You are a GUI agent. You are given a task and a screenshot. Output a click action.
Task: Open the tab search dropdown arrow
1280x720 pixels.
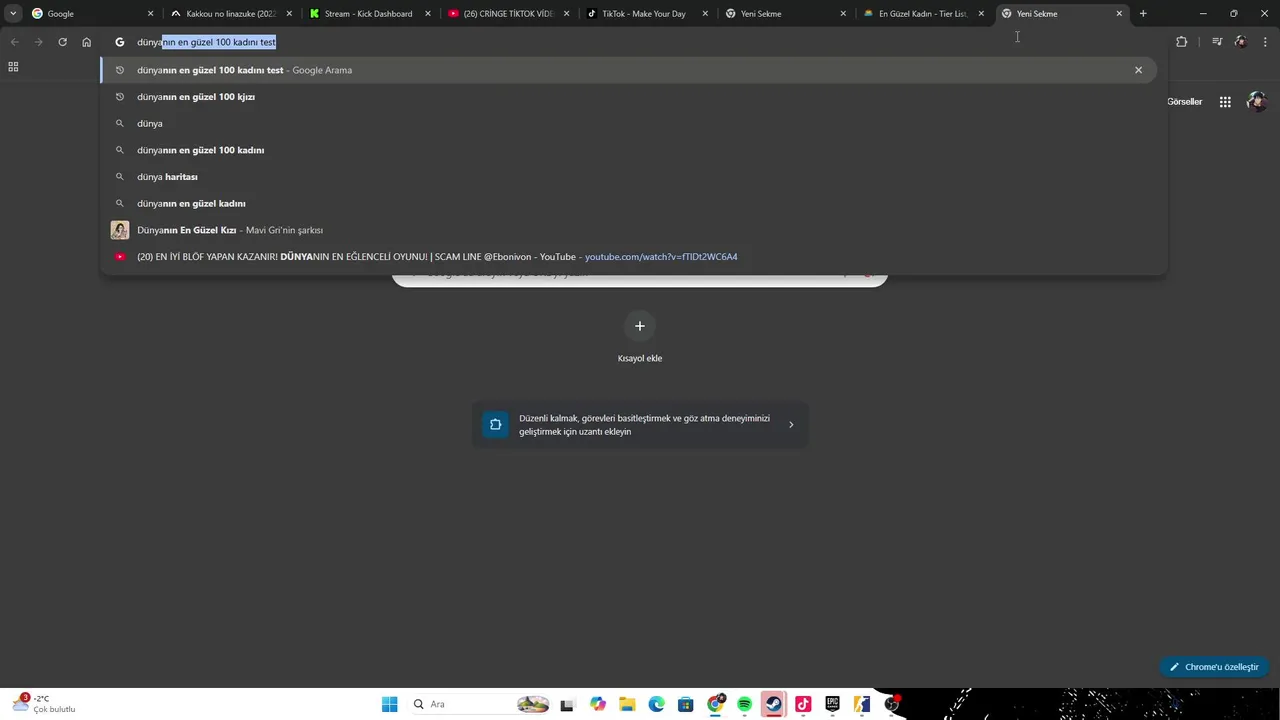13,14
